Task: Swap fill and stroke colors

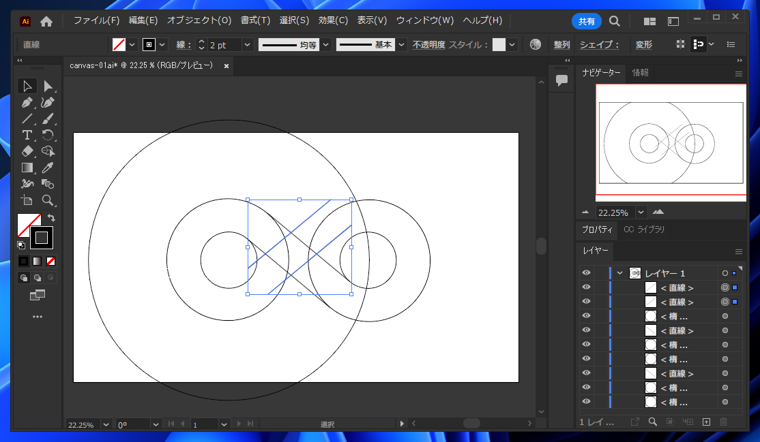Action: tap(51, 218)
